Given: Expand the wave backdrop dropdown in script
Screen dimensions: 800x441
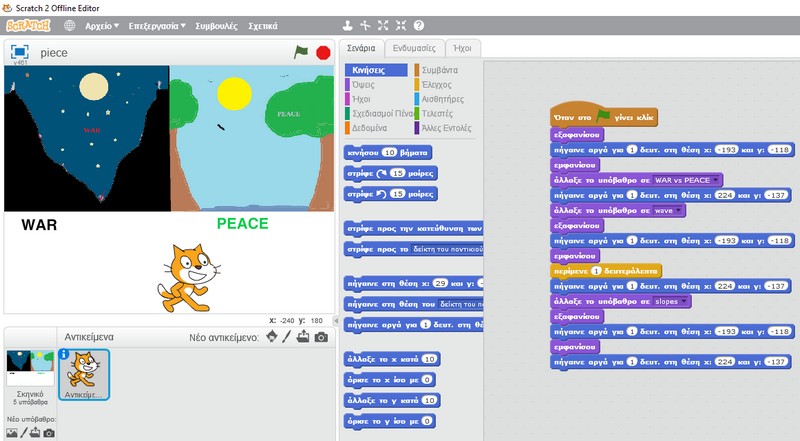Looking at the screenshot, I should (x=678, y=211).
